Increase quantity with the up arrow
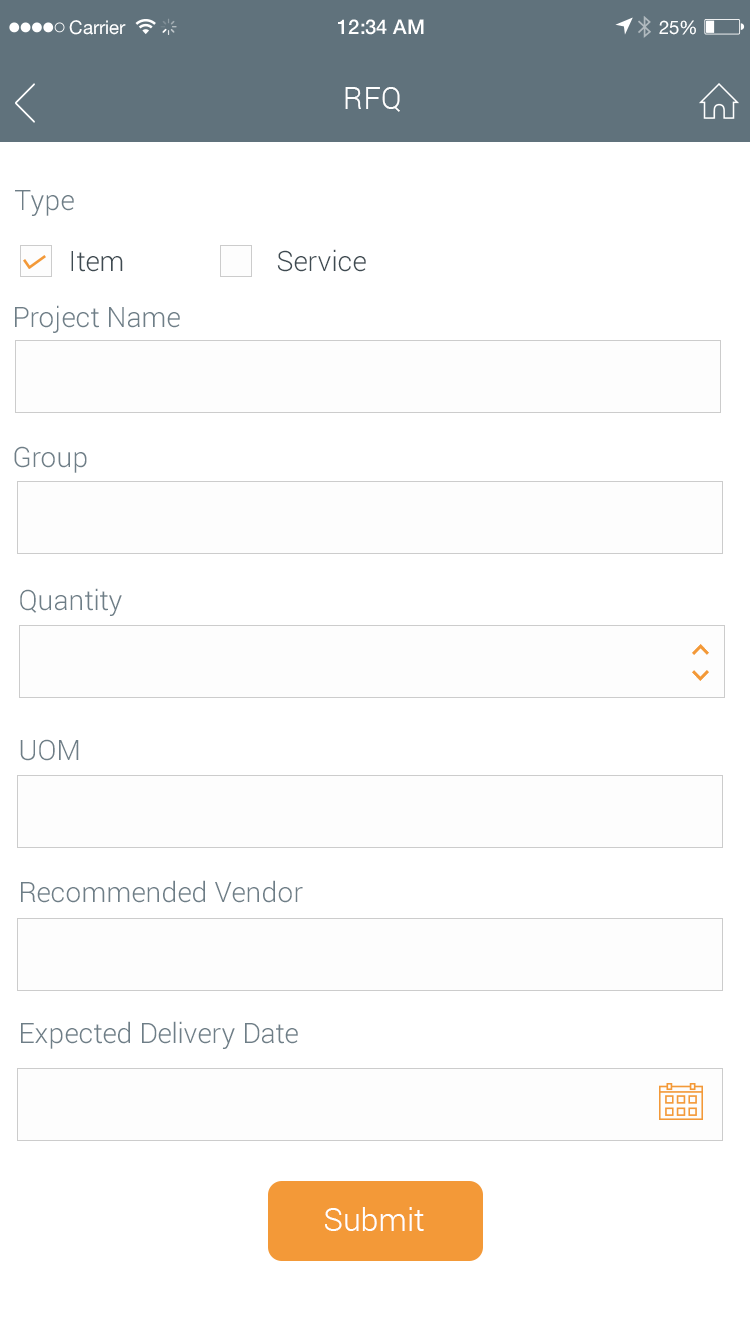Viewport: 750px width, 1324px height. click(x=700, y=649)
